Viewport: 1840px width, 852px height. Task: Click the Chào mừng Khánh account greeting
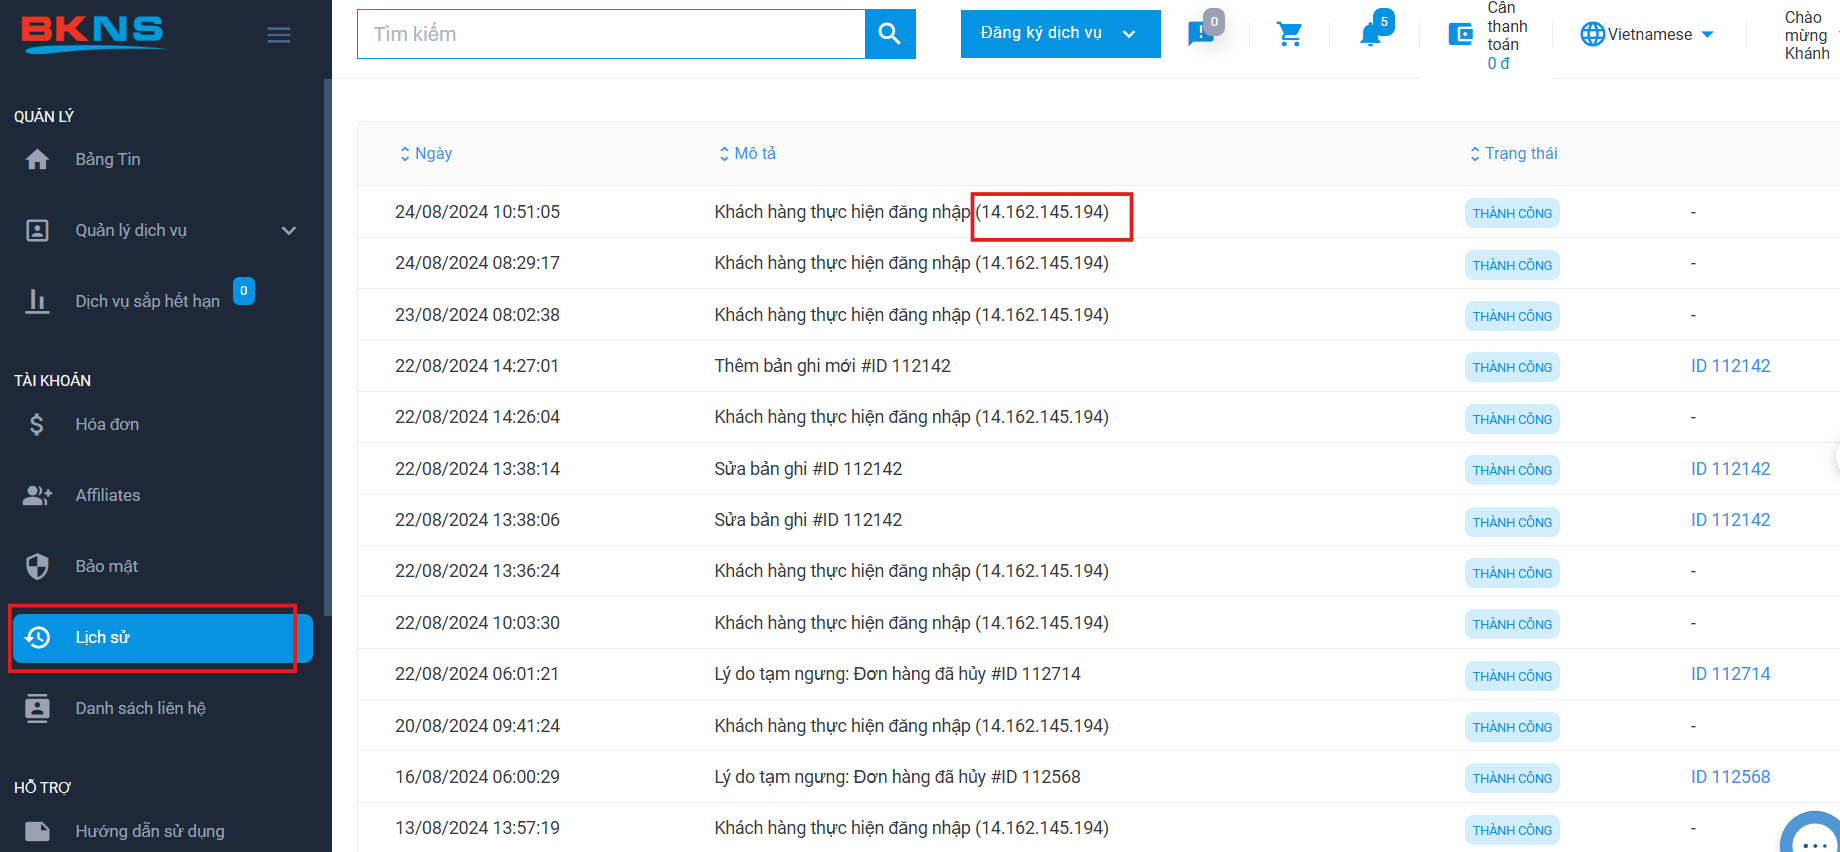[x=1807, y=35]
